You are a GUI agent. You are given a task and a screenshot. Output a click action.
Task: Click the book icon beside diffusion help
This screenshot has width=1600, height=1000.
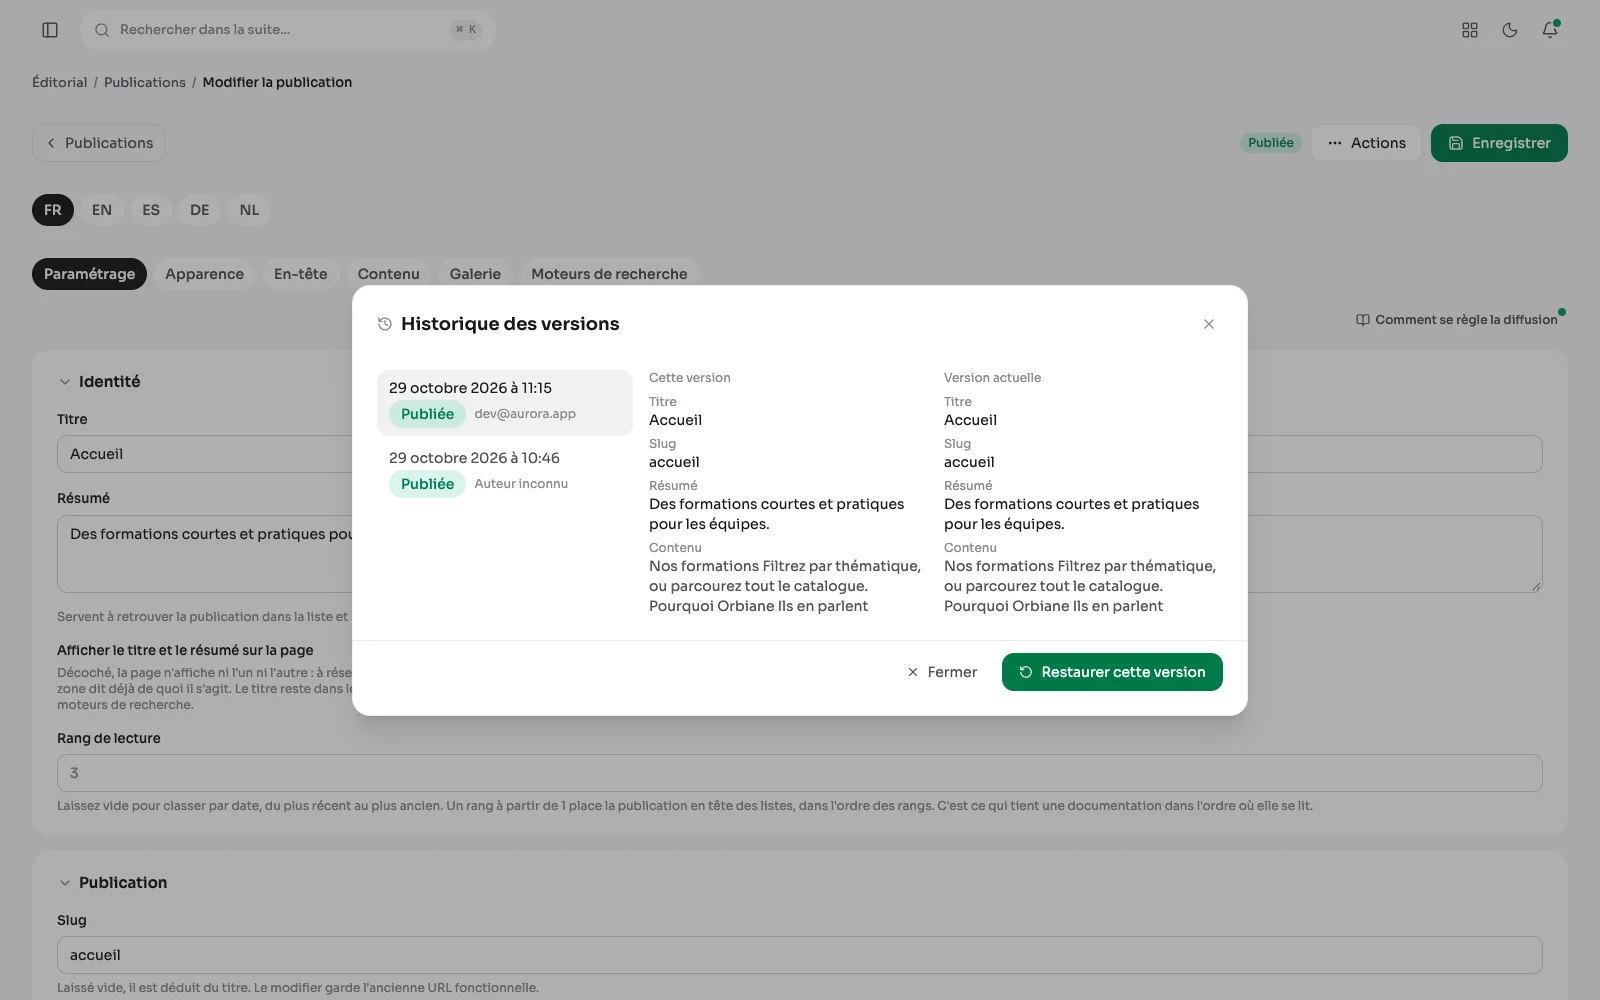point(1363,320)
